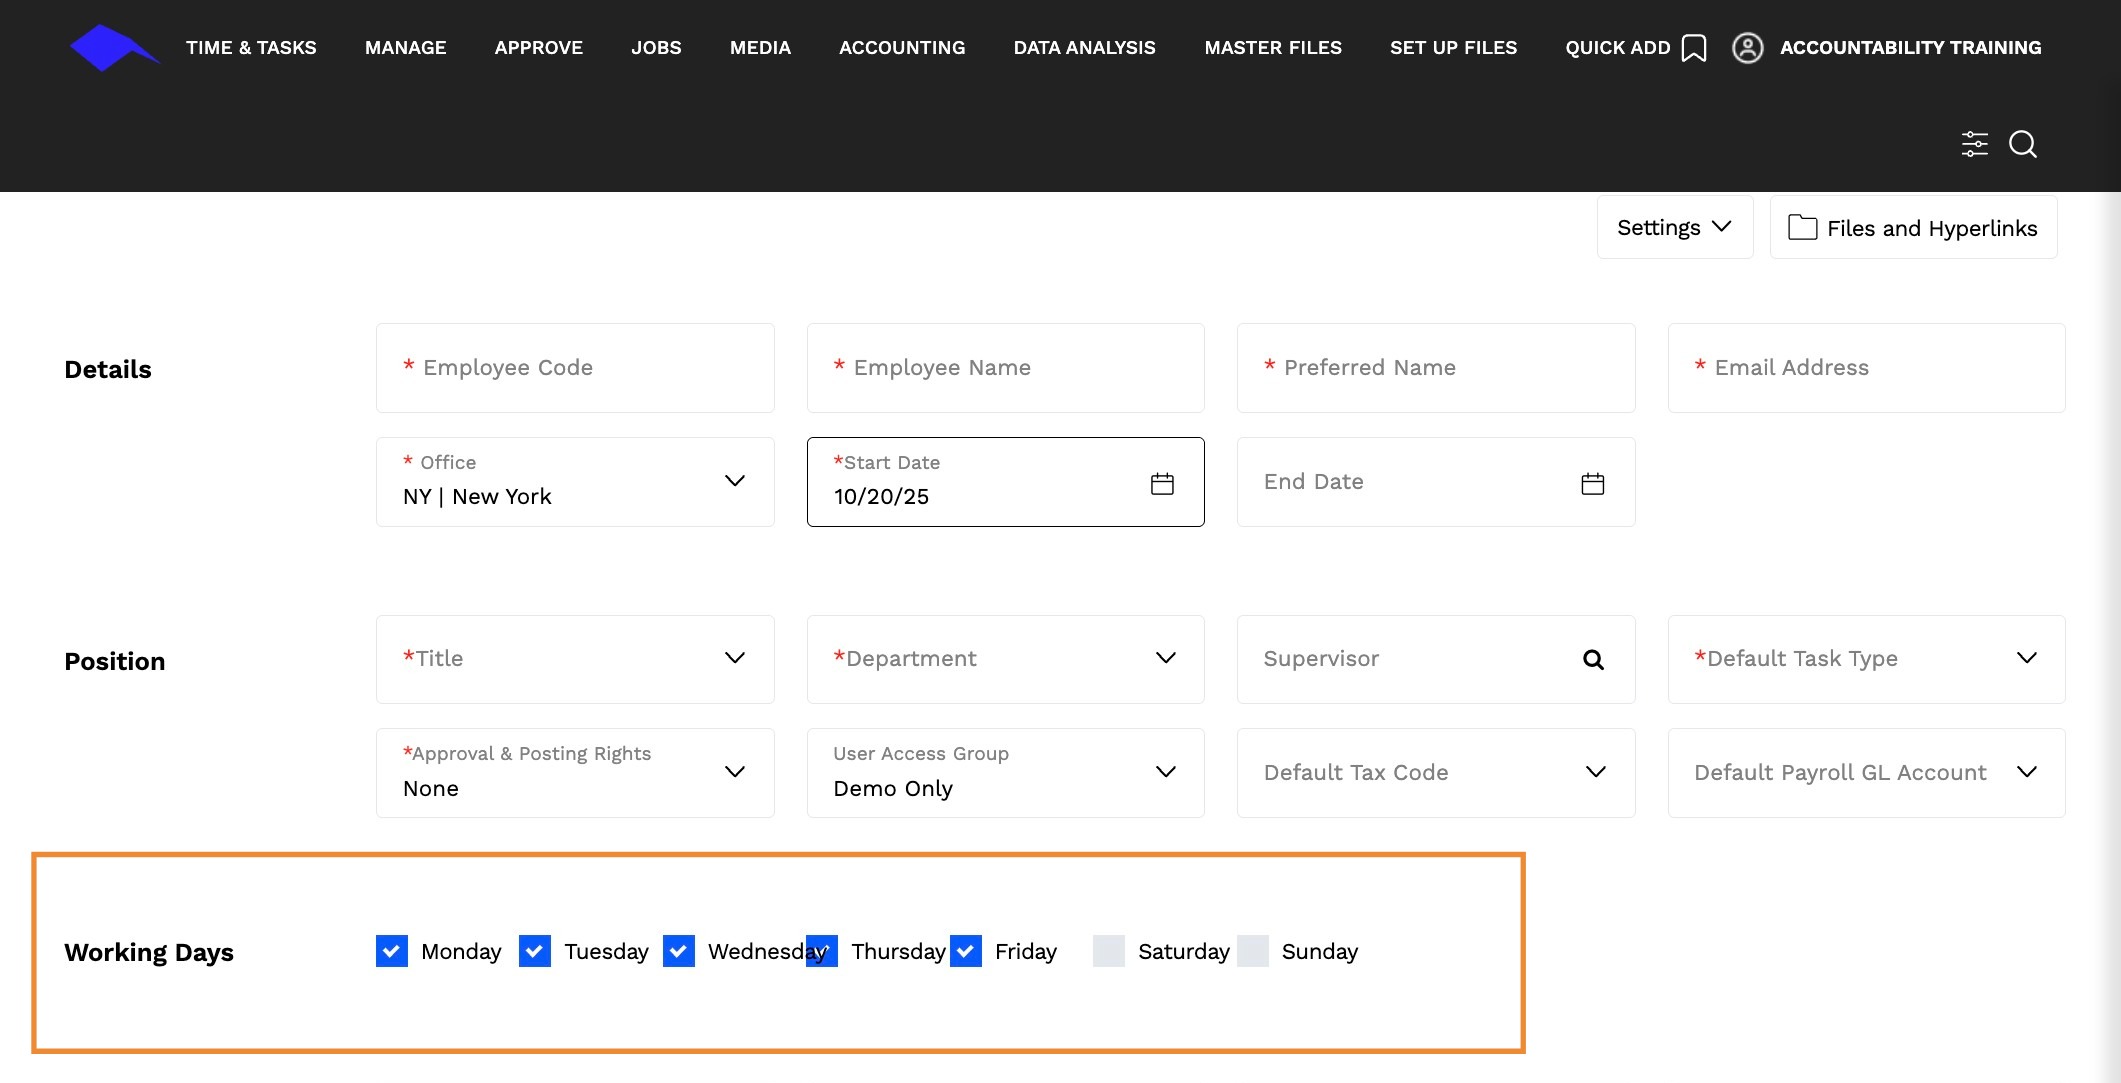
Task: Click the Position section heading
Action: pos(115,661)
